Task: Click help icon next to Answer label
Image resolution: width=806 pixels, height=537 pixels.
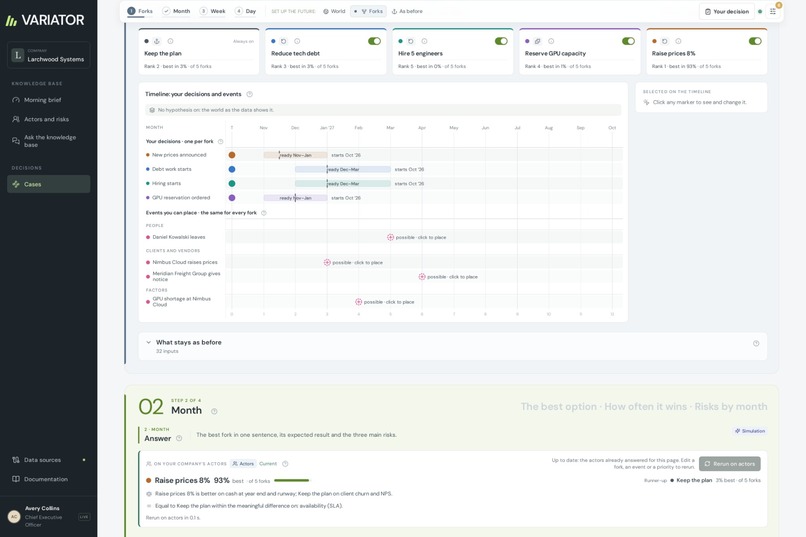Action: 179,438
